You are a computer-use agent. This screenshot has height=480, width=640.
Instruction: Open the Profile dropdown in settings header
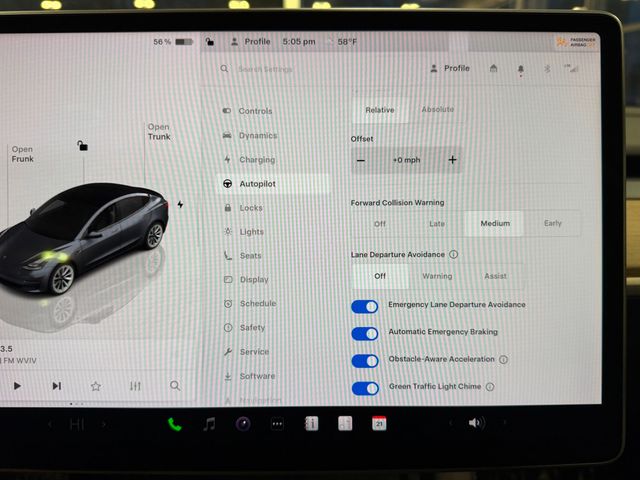449,69
